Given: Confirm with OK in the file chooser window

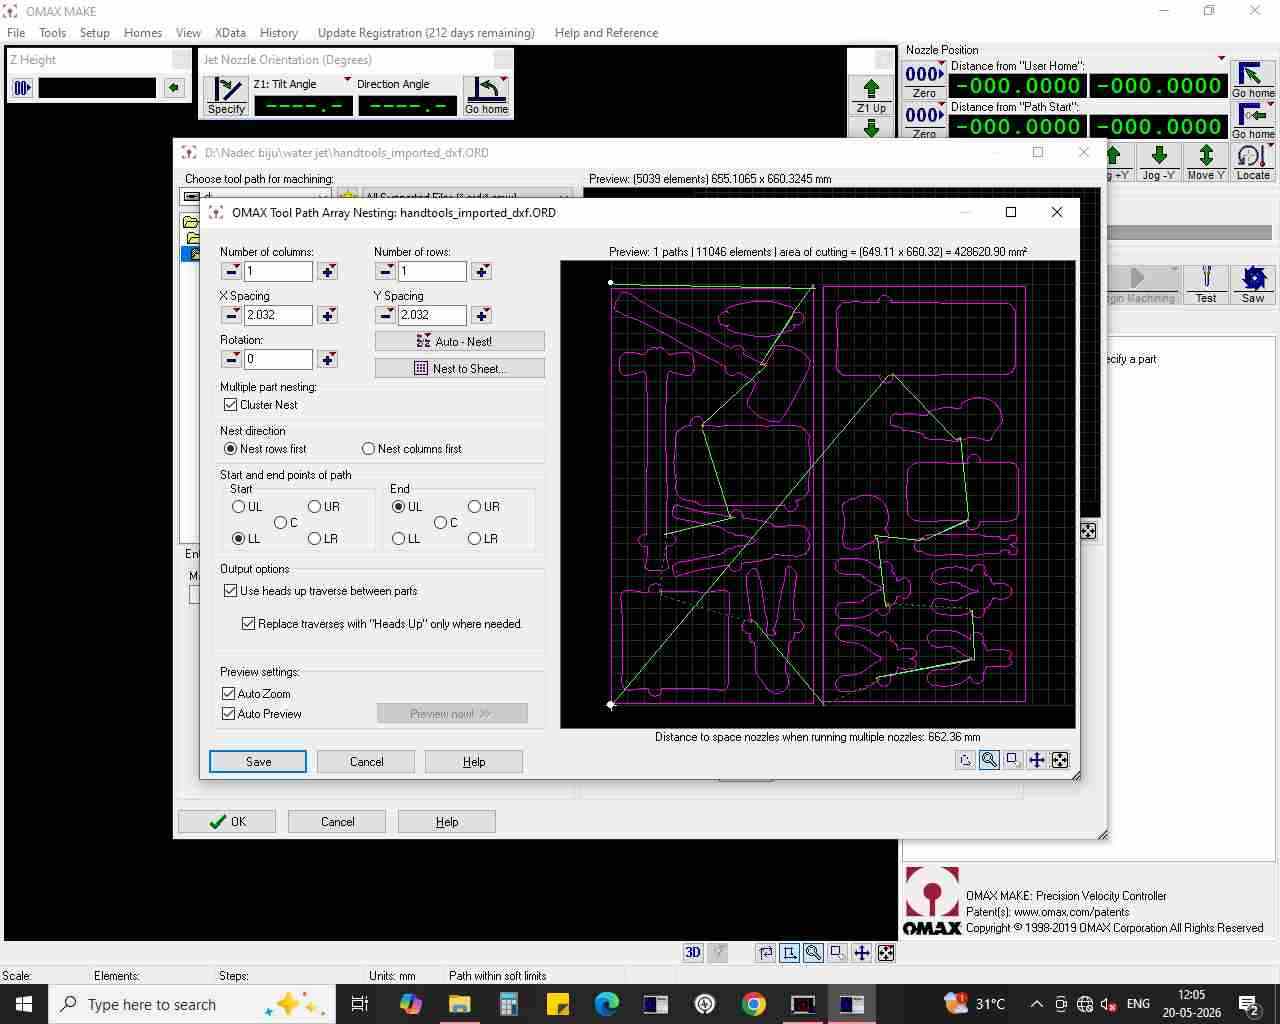Looking at the screenshot, I should (227, 822).
